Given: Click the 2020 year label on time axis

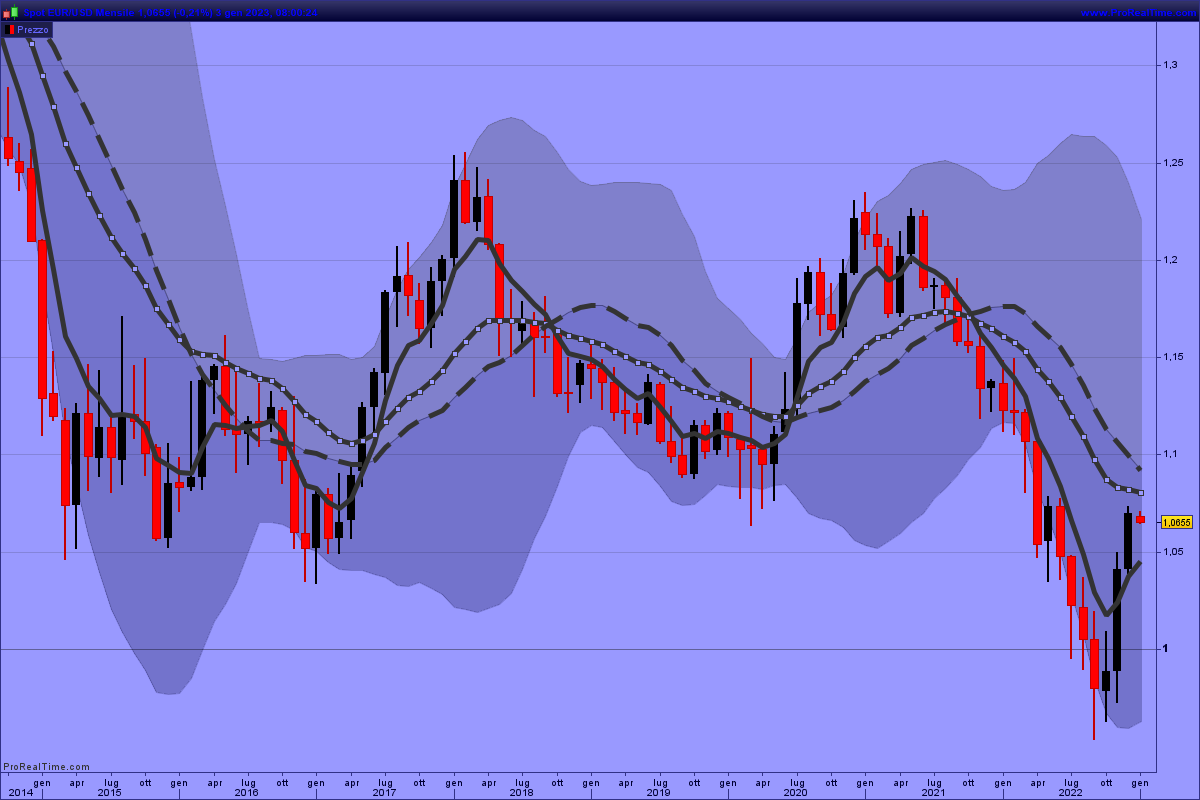Looking at the screenshot, I should [795, 792].
